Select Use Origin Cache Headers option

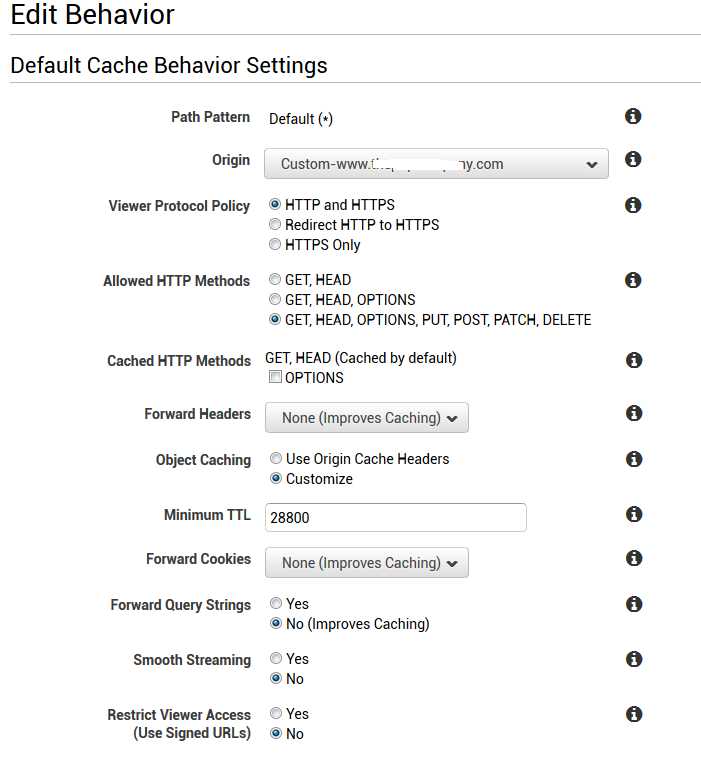pos(275,459)
